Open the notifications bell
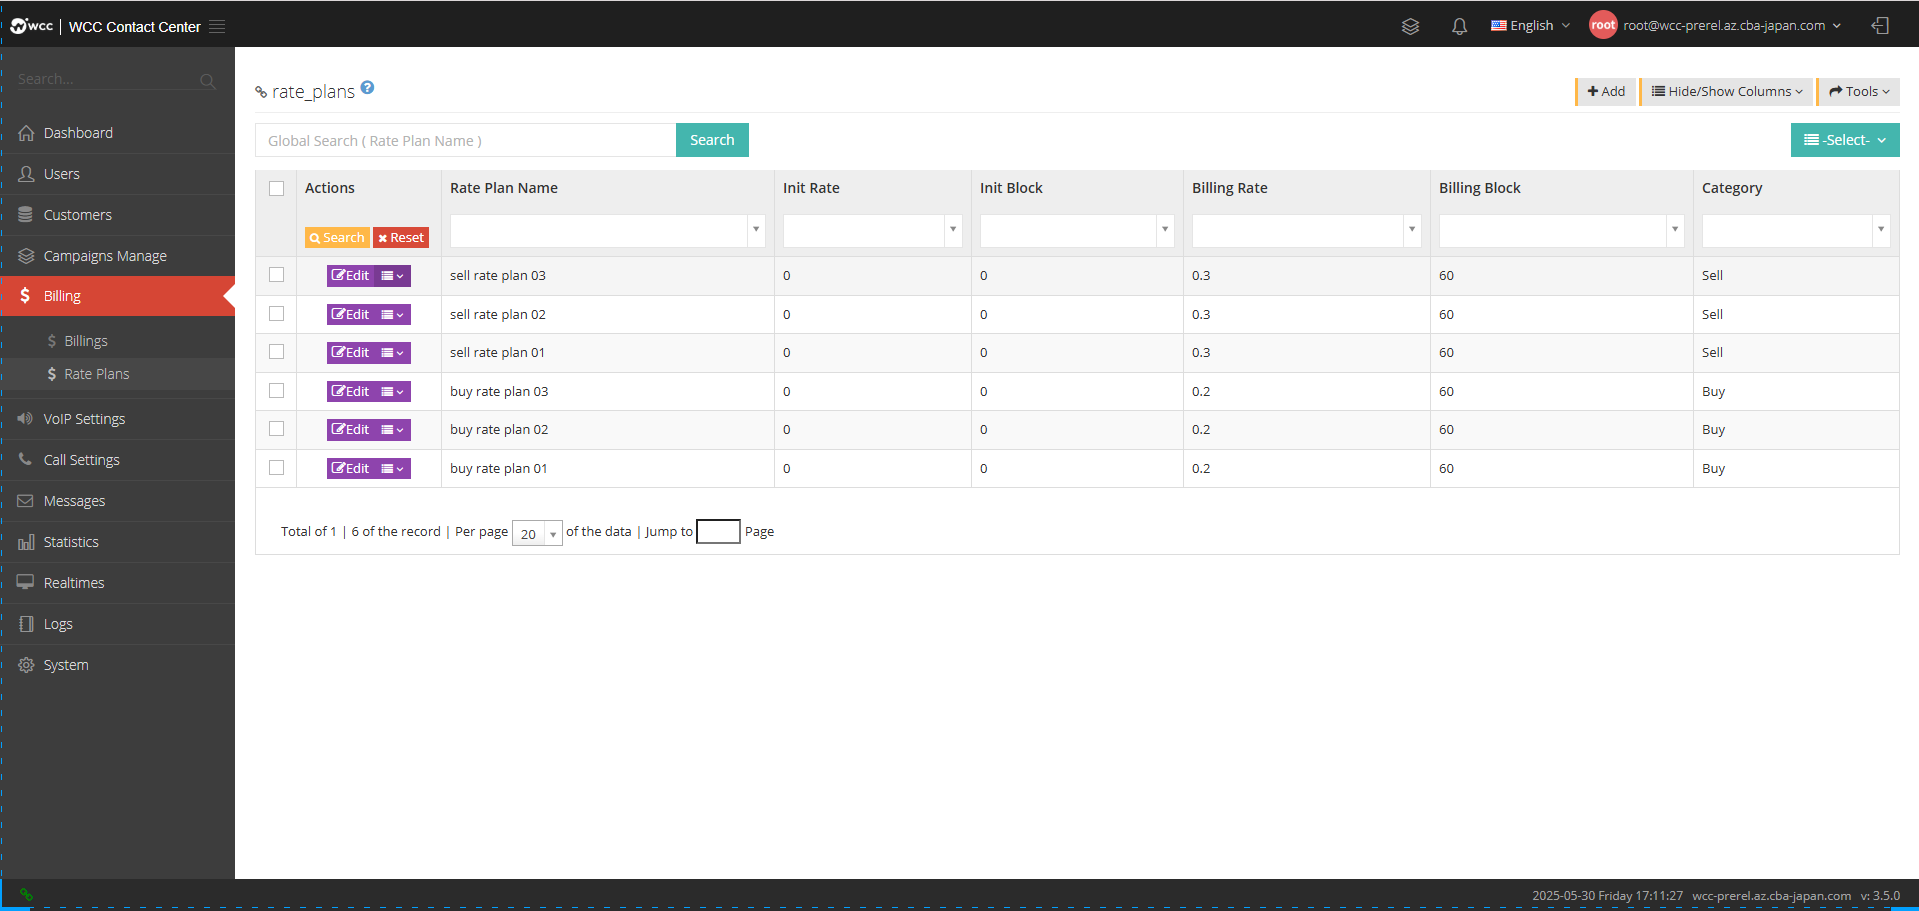Viewport: 1919px width, 911px height. [1459, 26]
